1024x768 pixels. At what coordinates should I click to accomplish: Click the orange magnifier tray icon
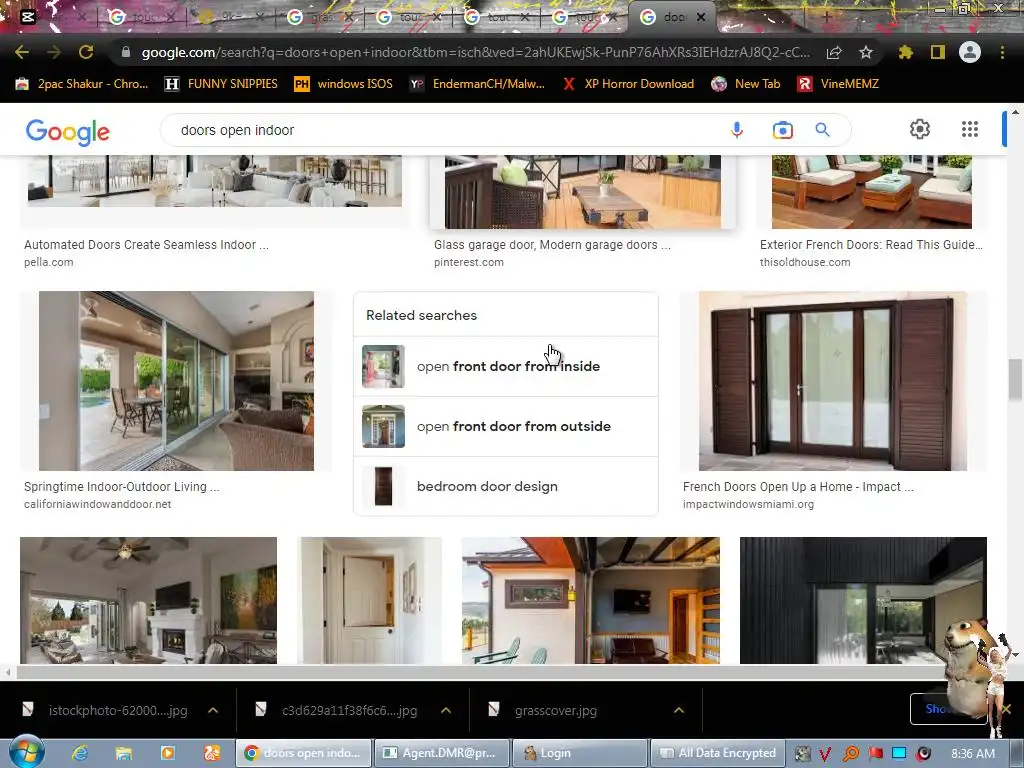[x=851, y=754]
